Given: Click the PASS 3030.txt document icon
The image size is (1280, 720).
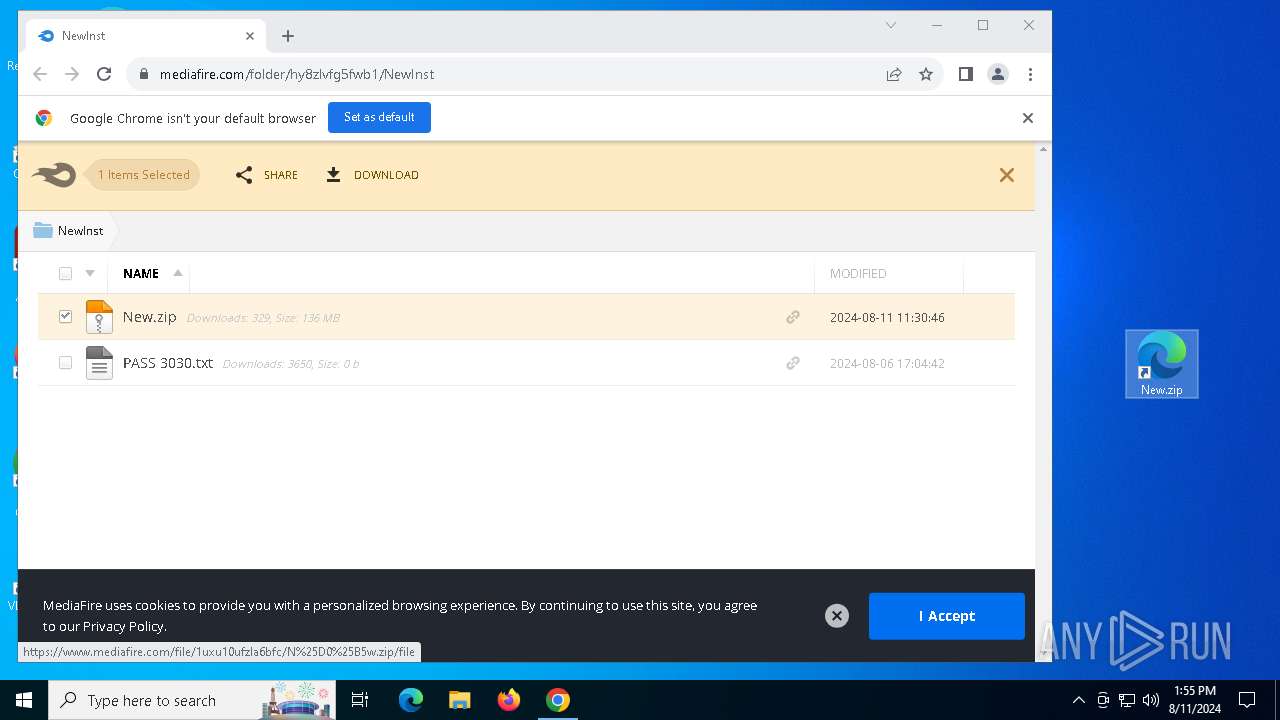Looking at the screenshot, I should tap(99, 363).
